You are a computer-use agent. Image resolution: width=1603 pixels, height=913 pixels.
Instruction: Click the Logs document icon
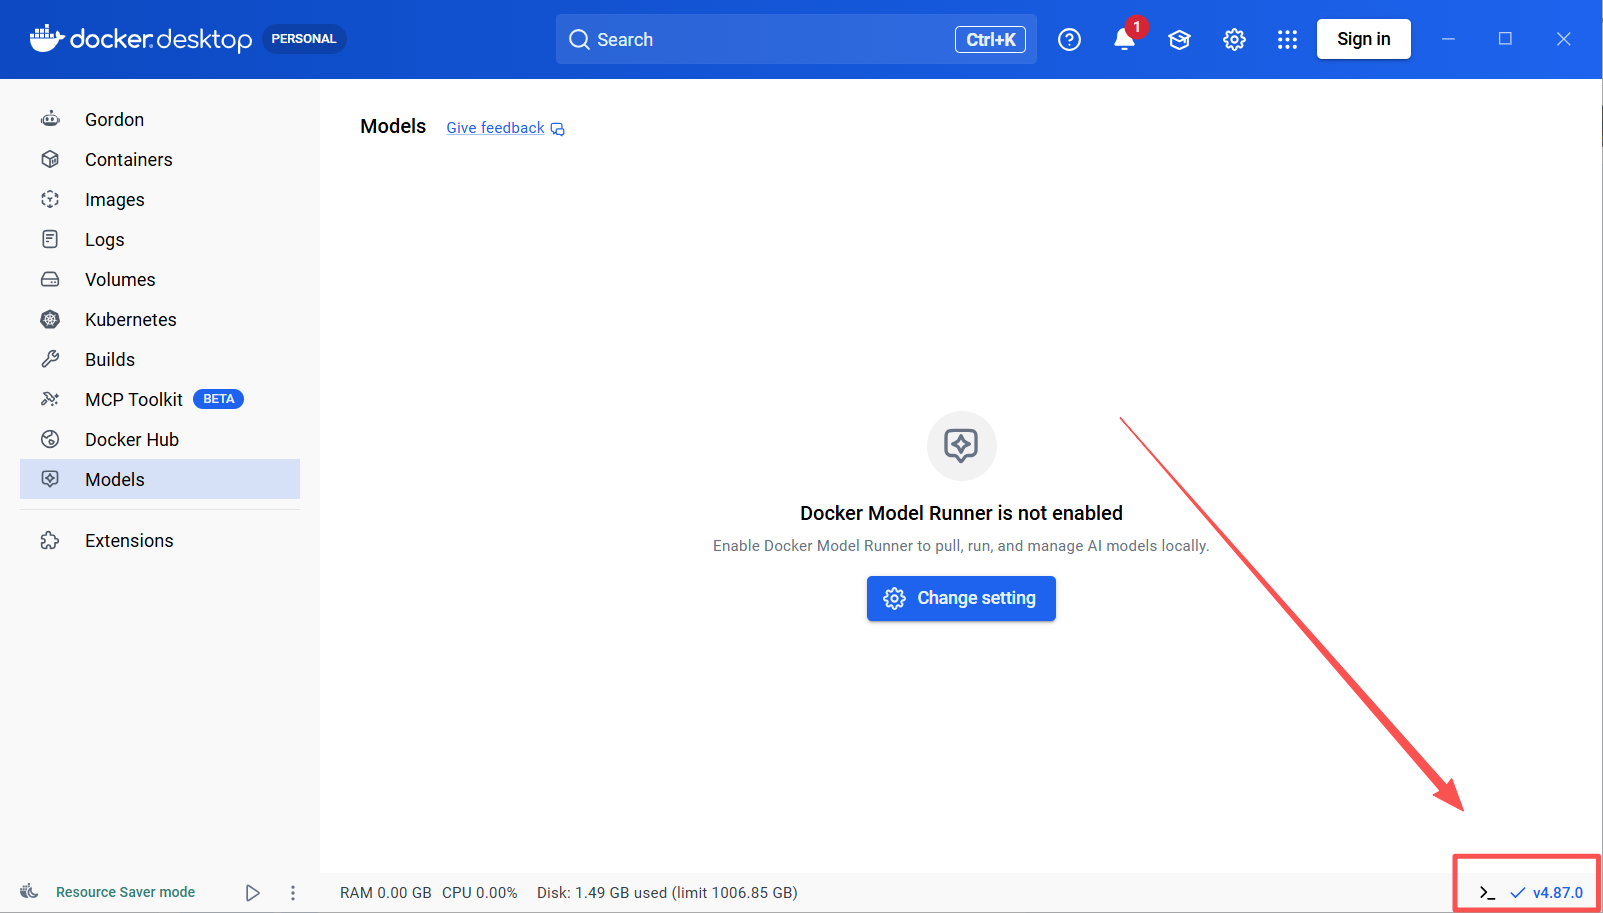coord(50,239)
